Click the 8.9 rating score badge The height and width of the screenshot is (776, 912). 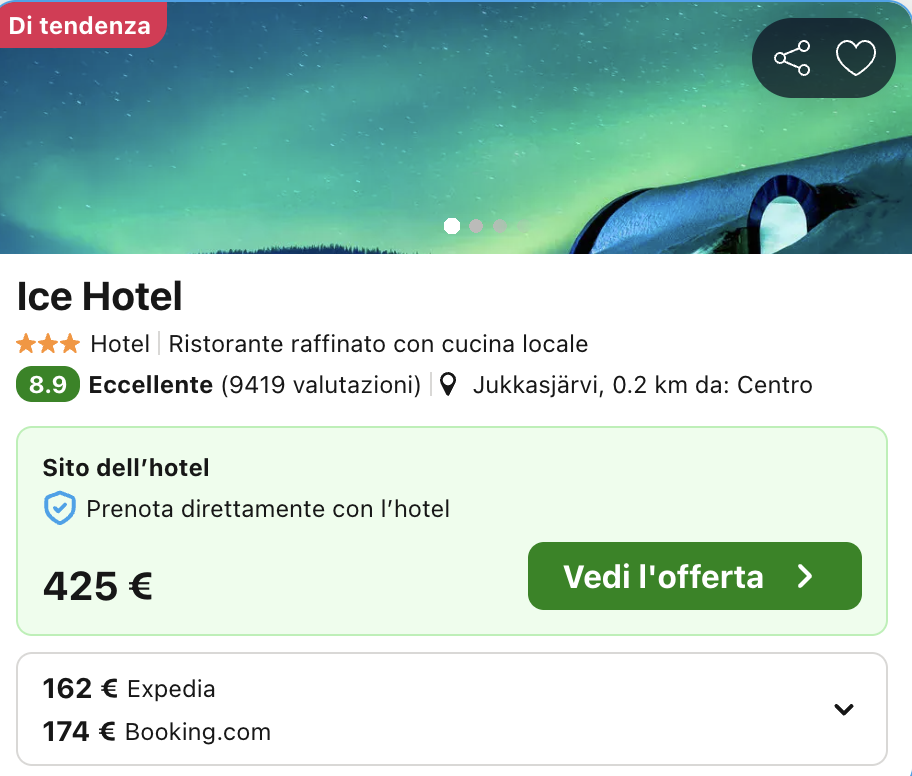(x=47, y=384)
